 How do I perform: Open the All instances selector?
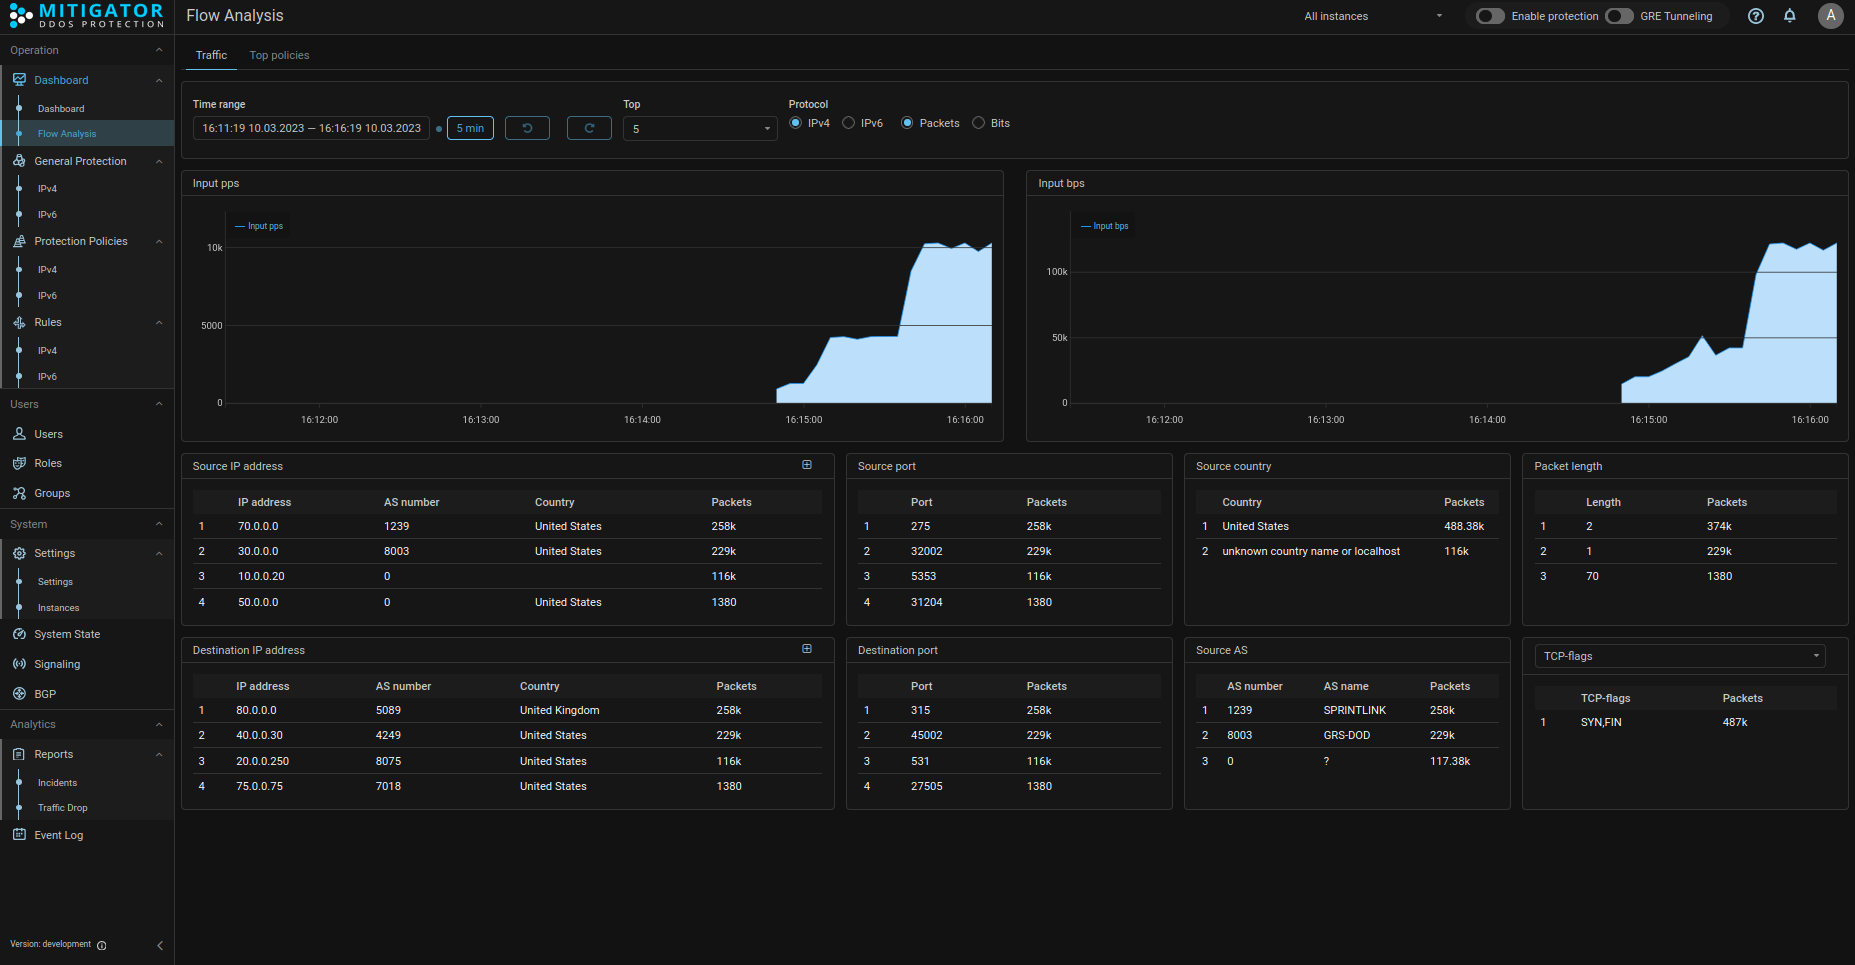pos(1373,16)
